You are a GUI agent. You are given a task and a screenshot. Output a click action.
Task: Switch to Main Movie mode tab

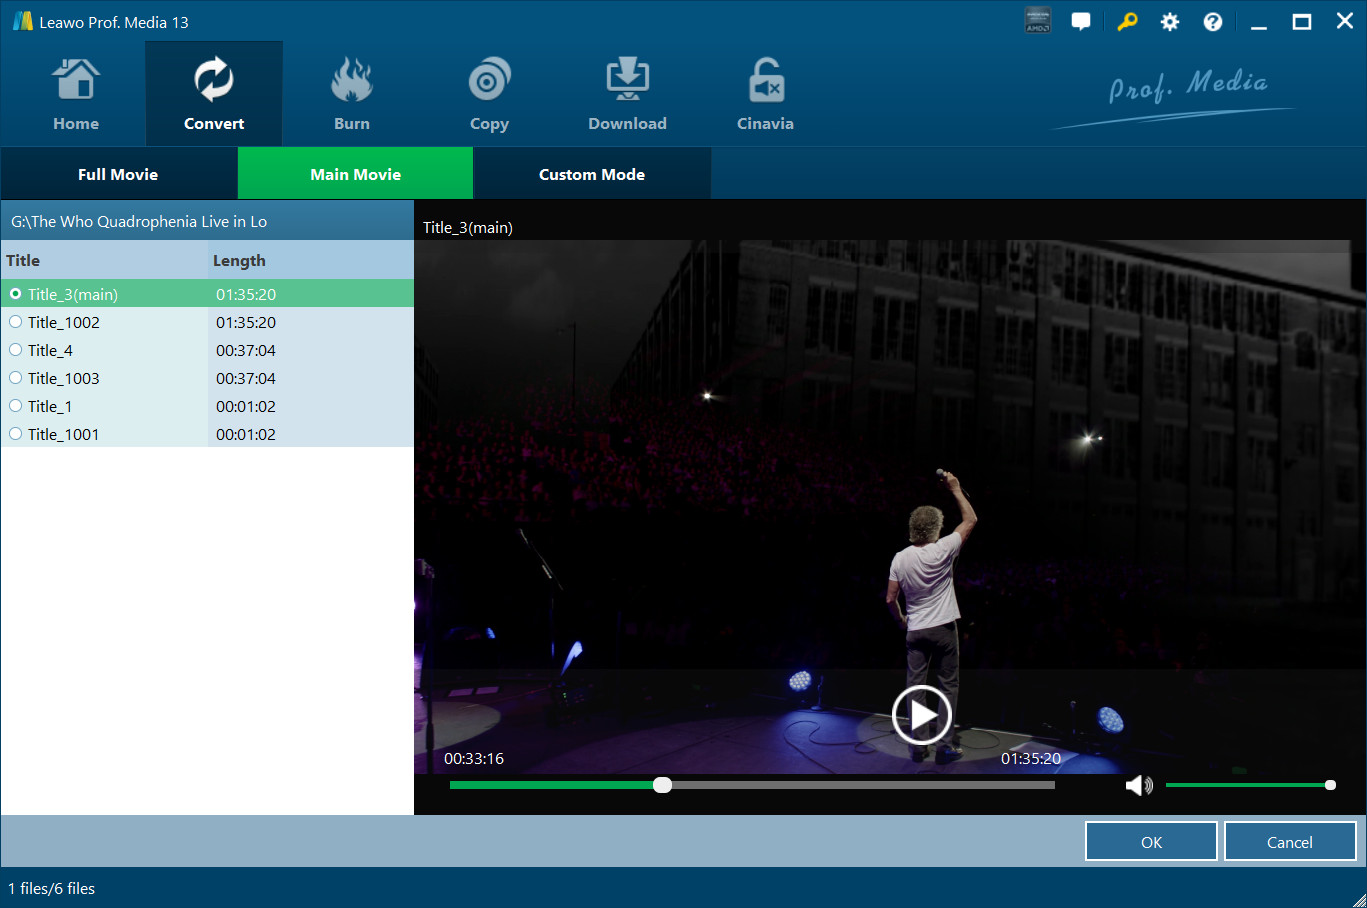355,174
